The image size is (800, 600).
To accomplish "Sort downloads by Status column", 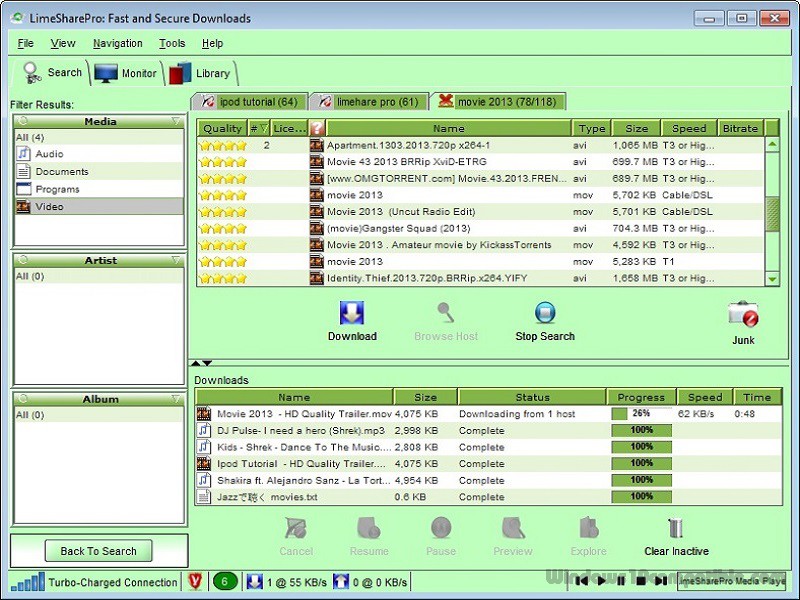I will (x=532, y=397).
